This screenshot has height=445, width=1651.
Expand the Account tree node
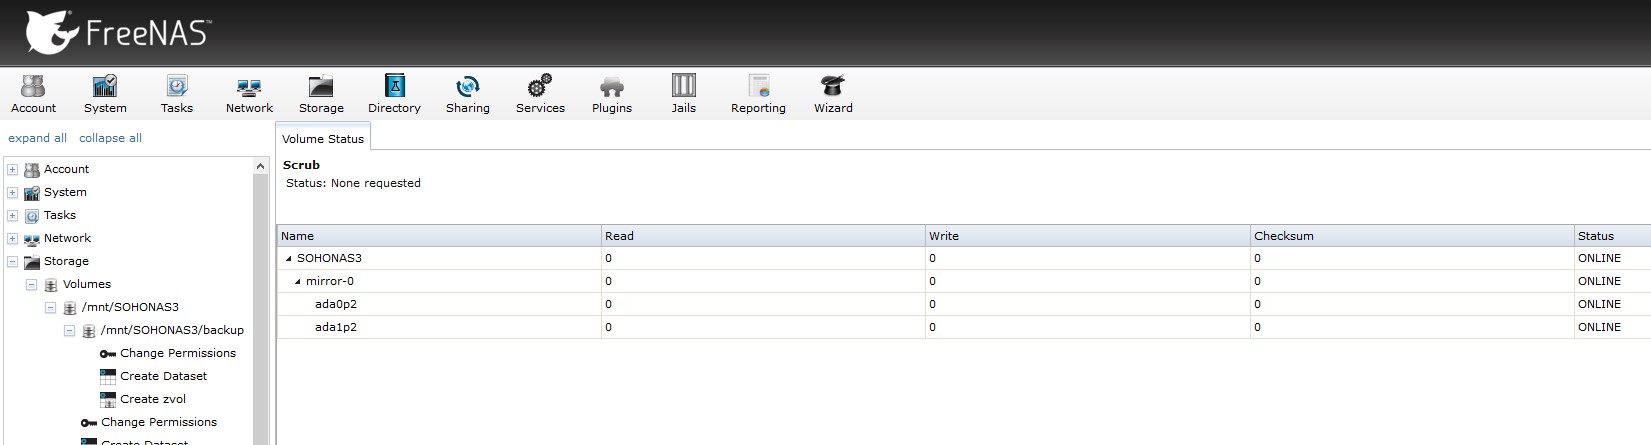12,170
